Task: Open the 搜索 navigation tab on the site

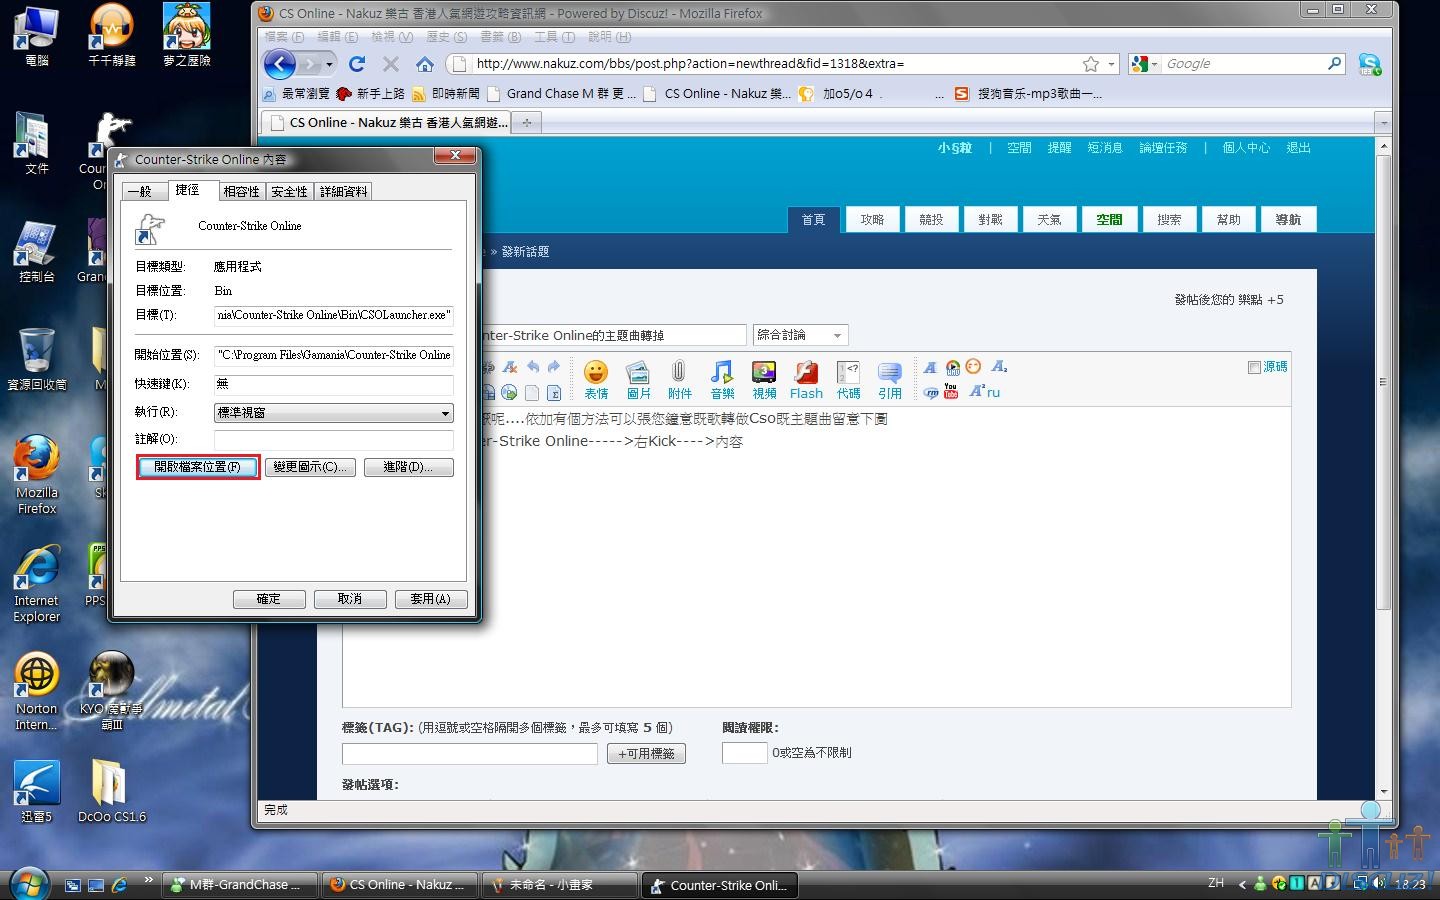Action: point(1169,220)
